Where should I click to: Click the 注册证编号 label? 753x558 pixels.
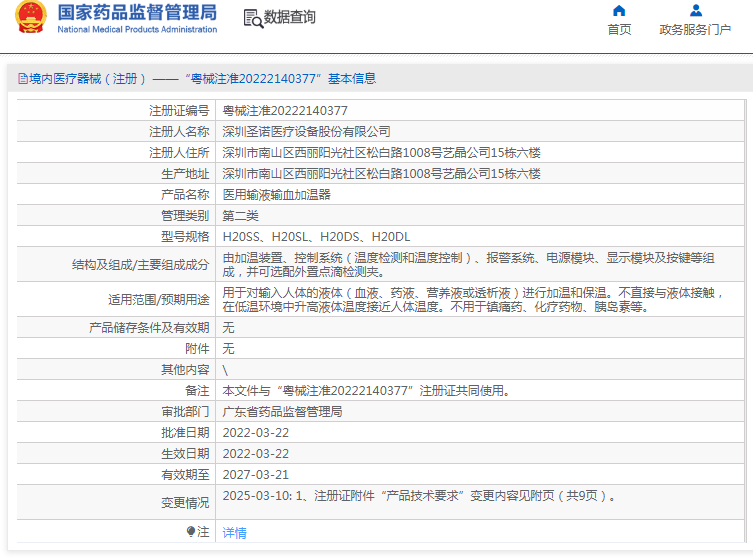point(179,111)
